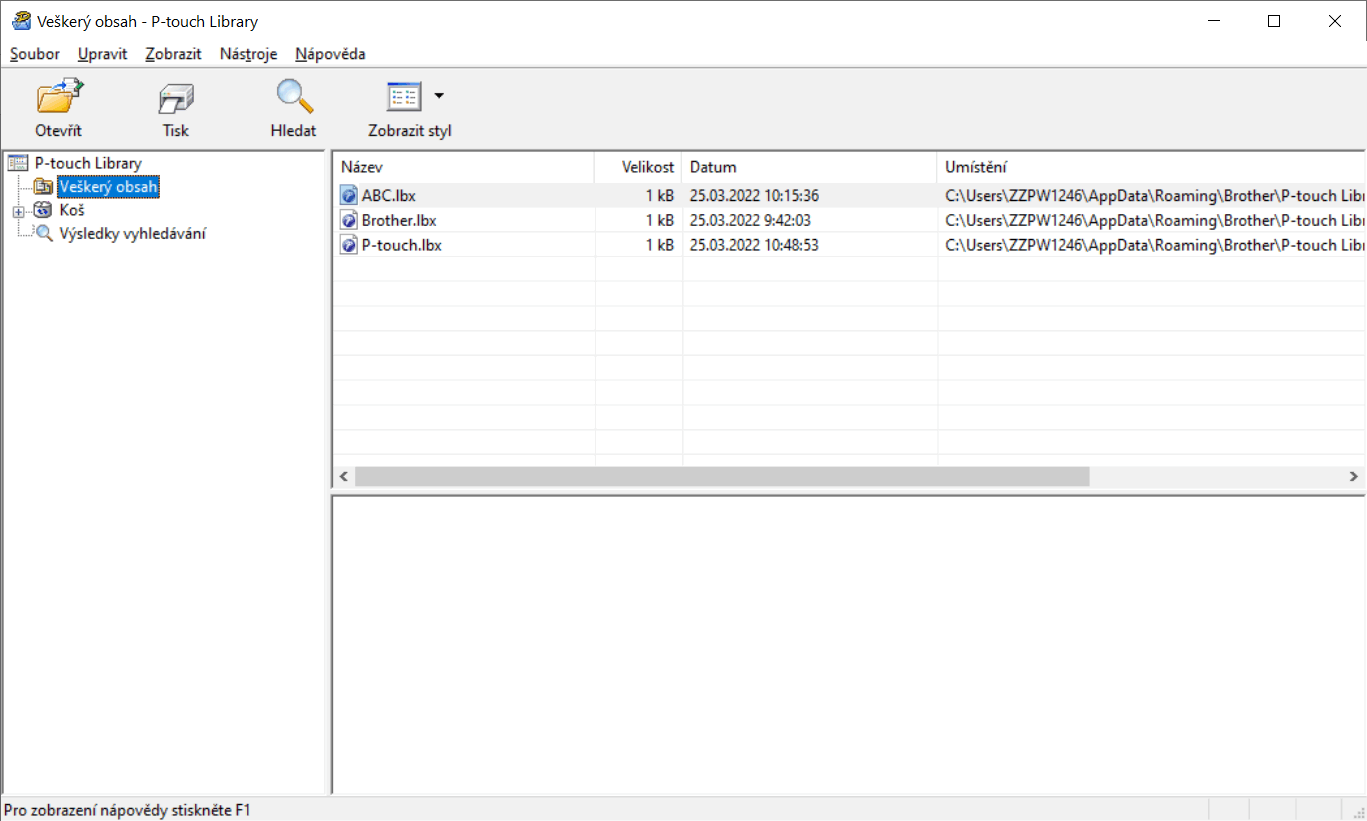Open the Upravit menu
This screenshot has height=821, width=1367.
click(x=102, y=54)
